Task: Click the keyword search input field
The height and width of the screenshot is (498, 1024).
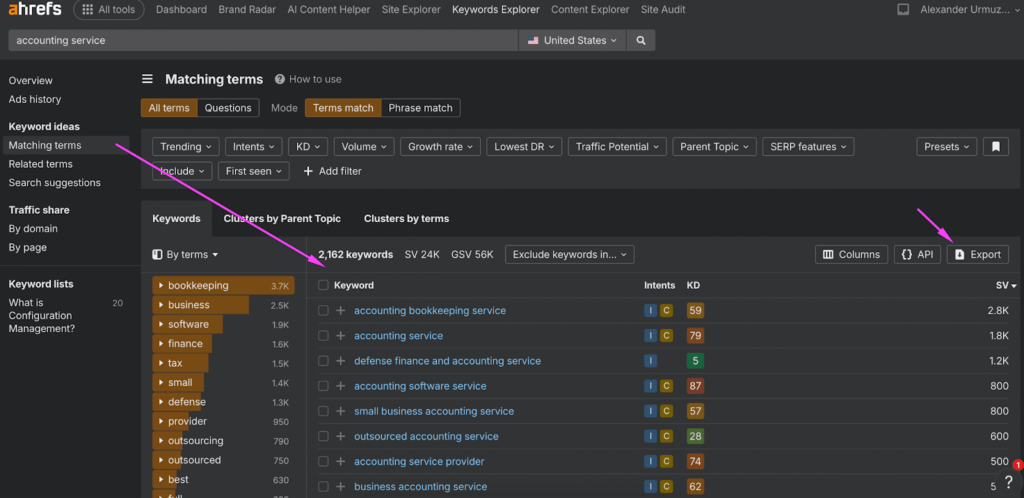Action: pos(260,41)
